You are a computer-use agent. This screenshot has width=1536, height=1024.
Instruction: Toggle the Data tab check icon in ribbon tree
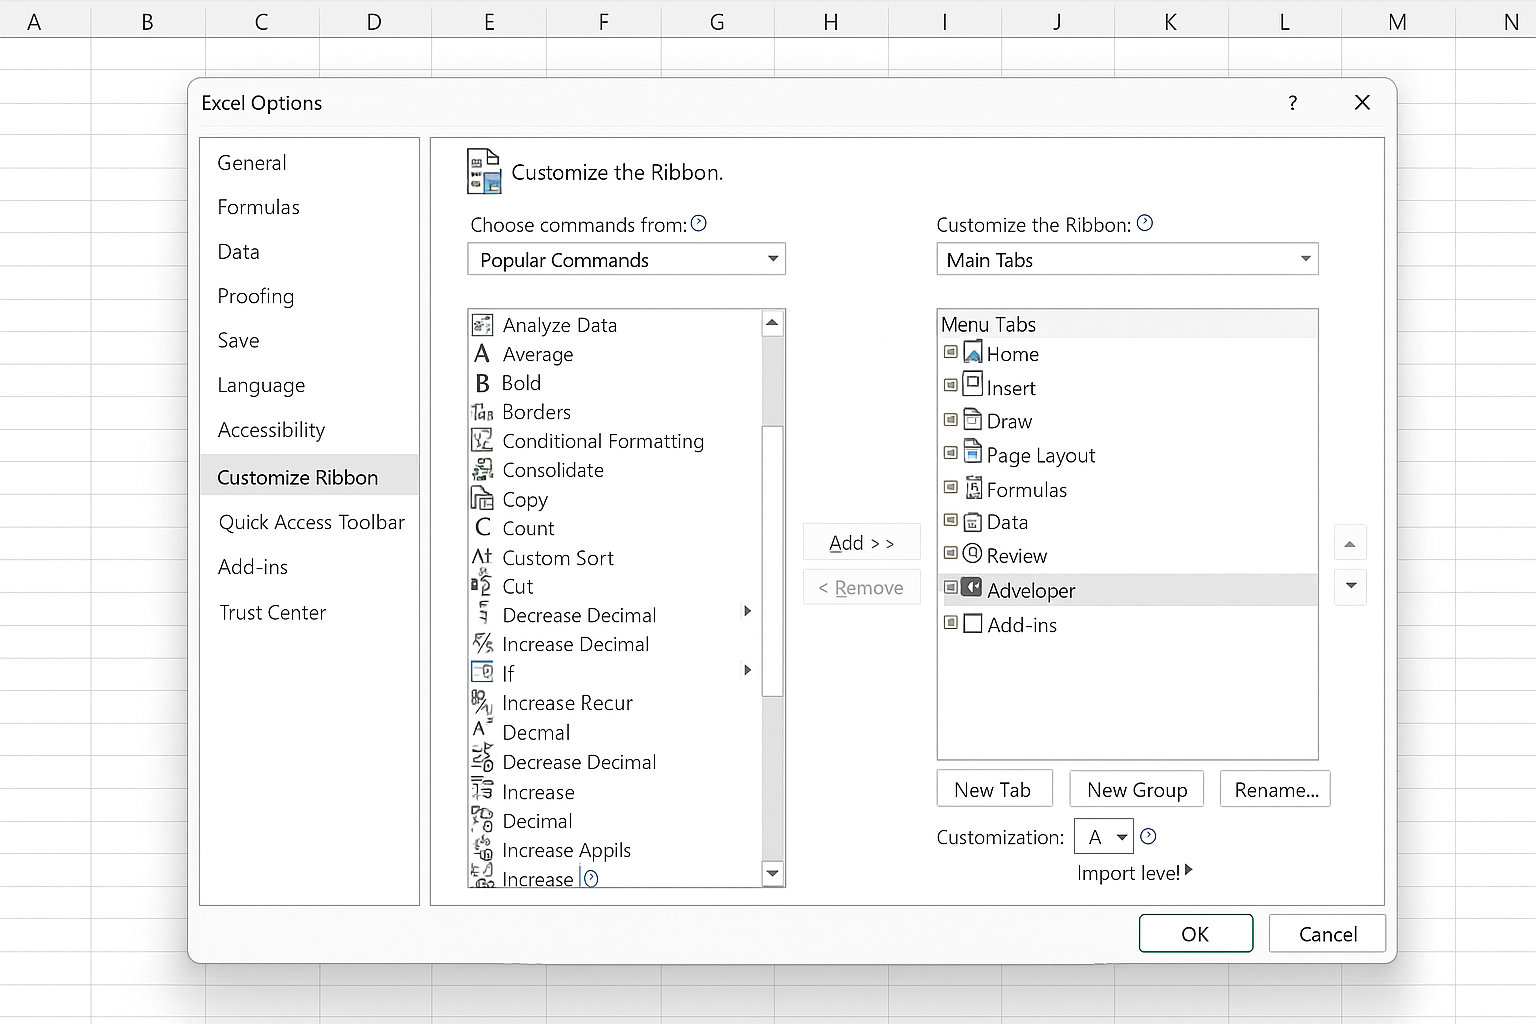(973, 521)
